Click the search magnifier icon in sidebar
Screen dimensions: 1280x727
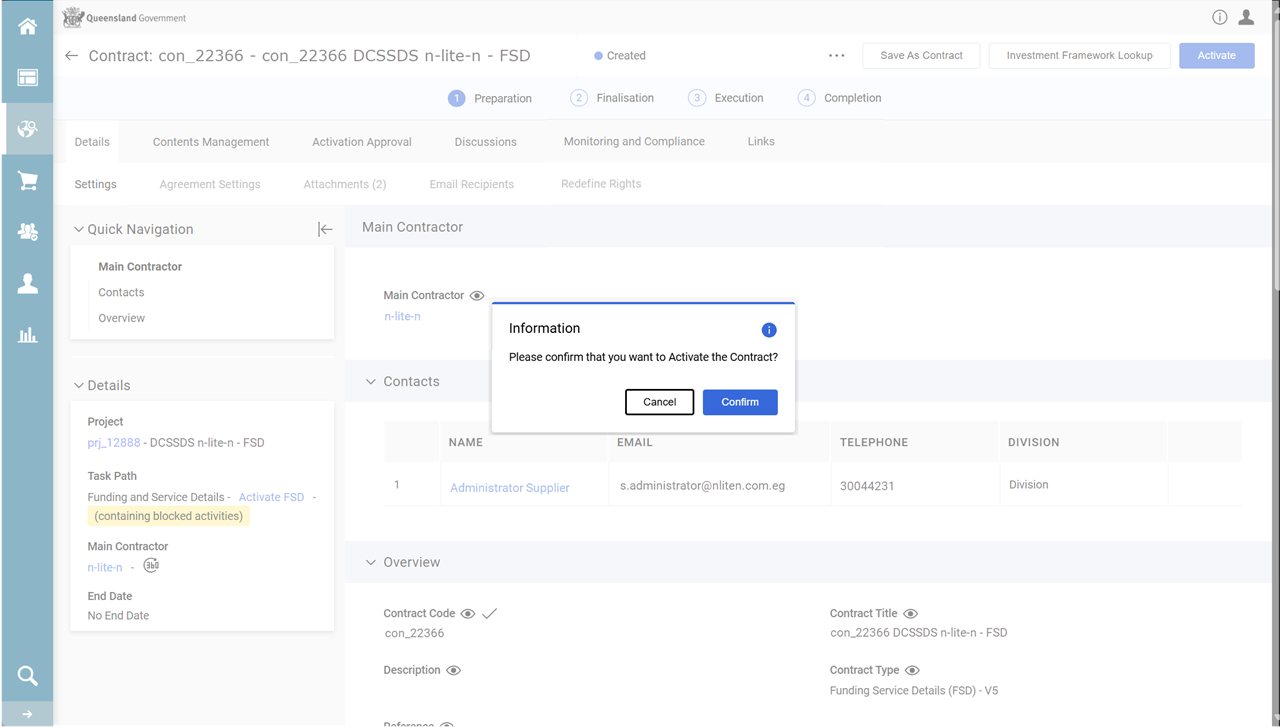tap(27, 676)
